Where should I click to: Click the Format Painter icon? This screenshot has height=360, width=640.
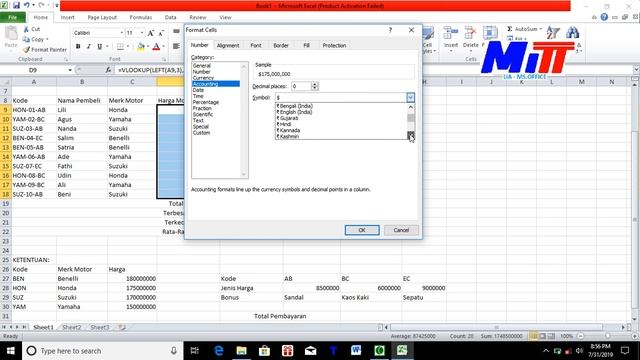[x=27, y=49]
